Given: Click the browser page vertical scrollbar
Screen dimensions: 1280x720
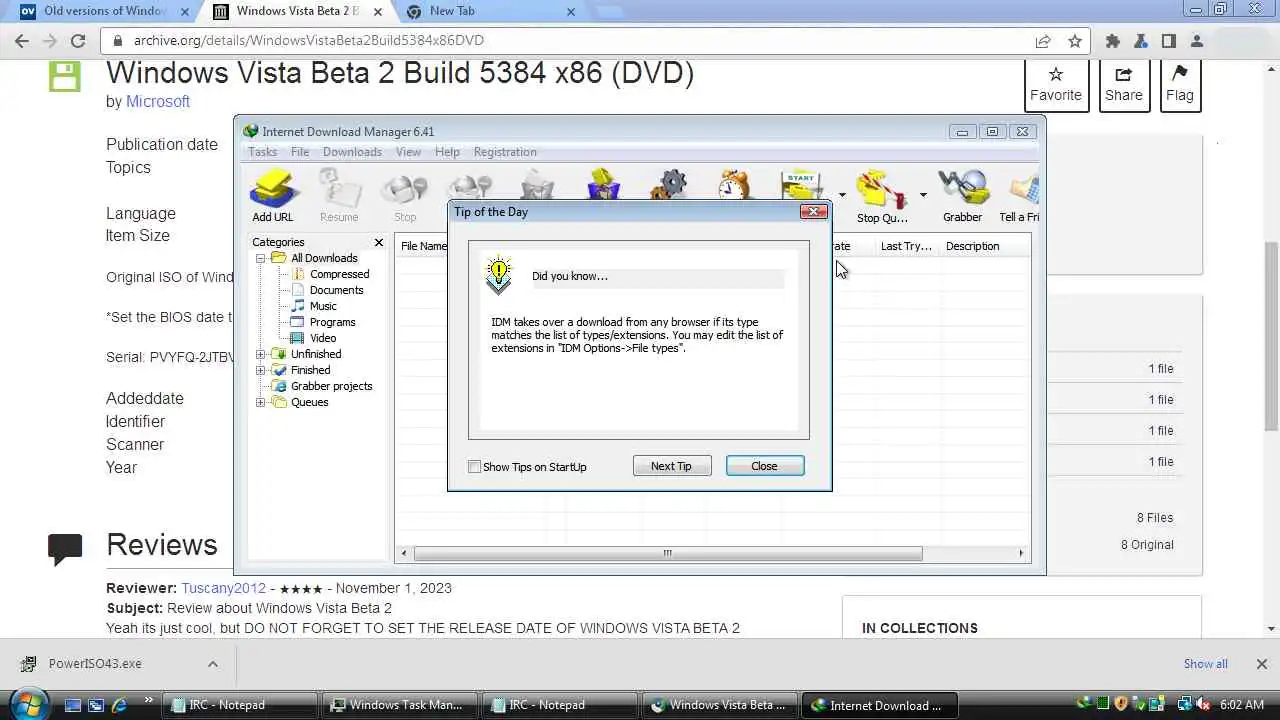Looking at the screenshot, I should click(x=1271, y=335).
